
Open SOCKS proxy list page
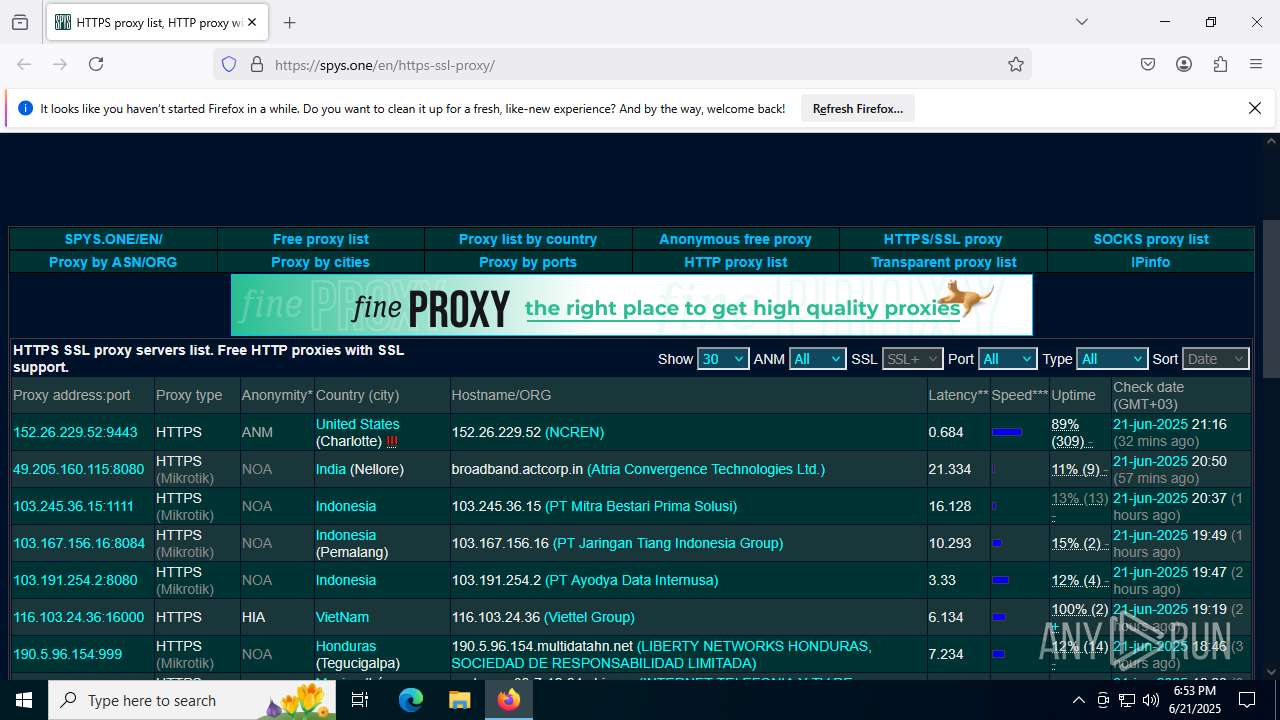(x=1151, y=239)
